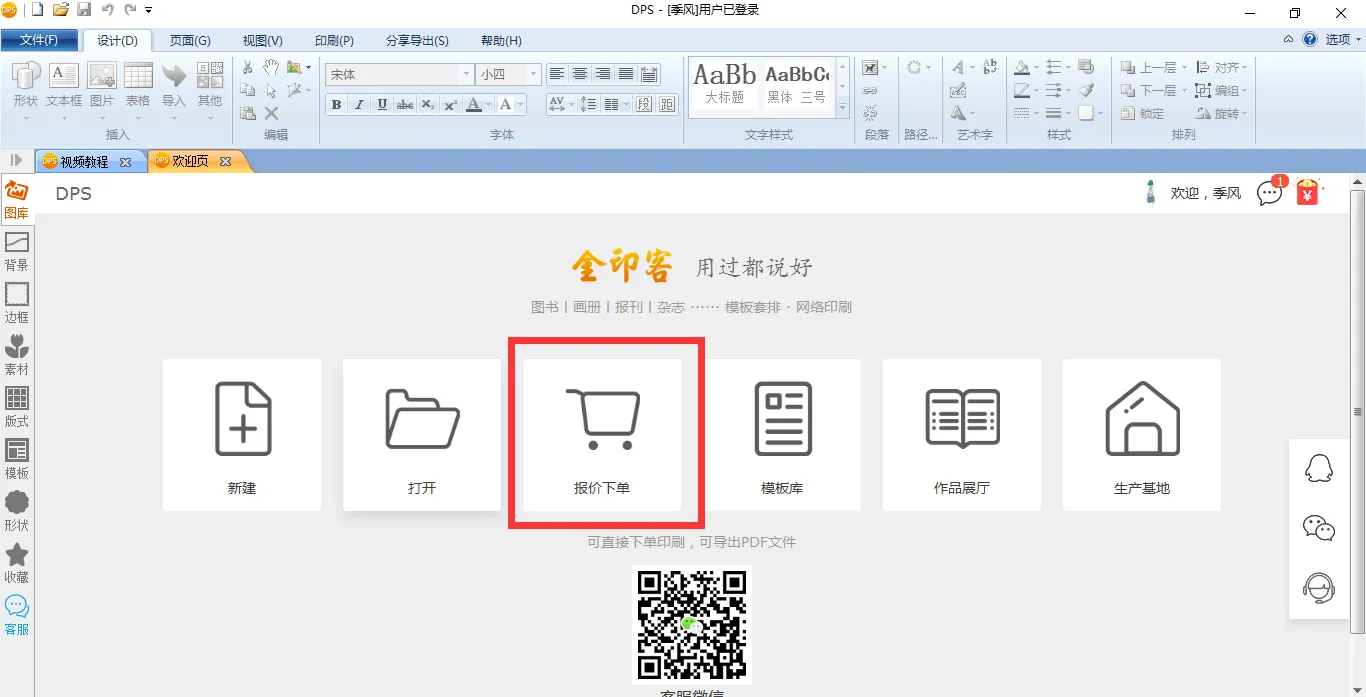1366x697 pixels.
Task: Toggle underline text formatting
Action: click(382, 105)
